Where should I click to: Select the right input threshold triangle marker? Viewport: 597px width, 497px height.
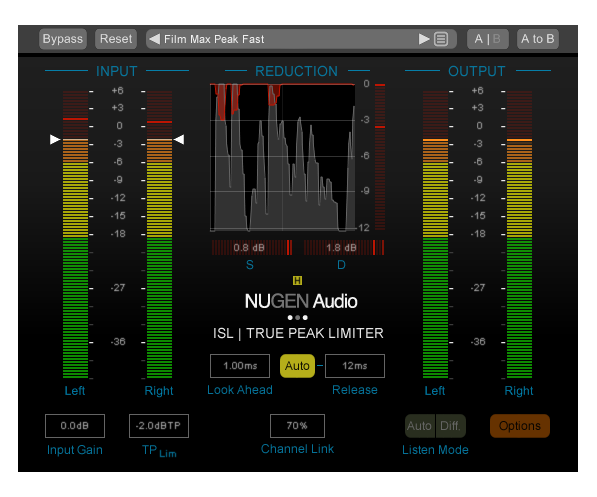[179, 139]
